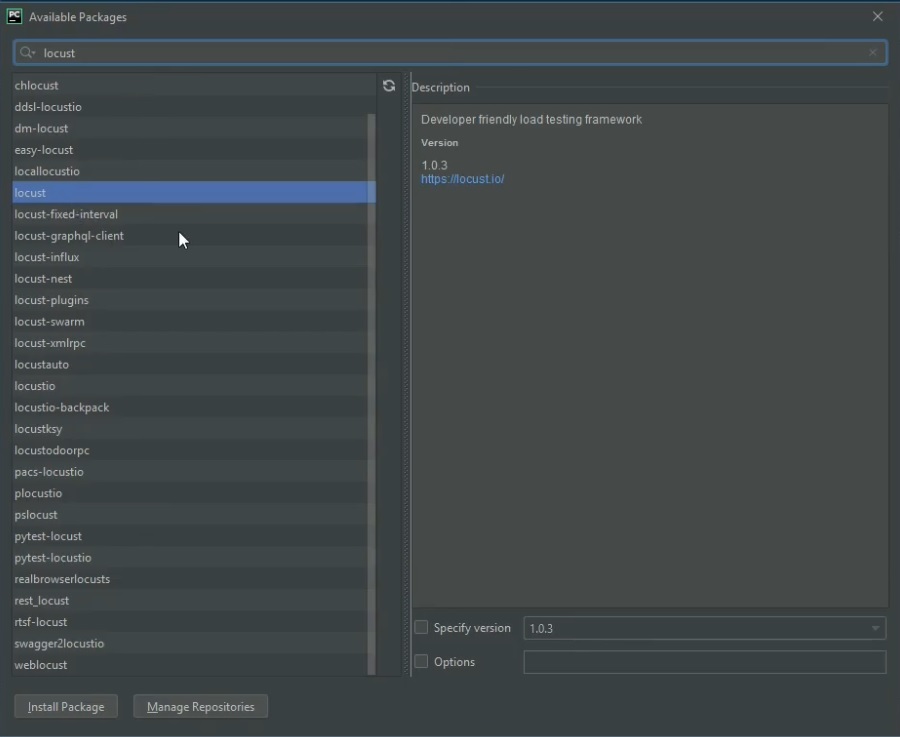This screenshot has width=900, height=737.
Task: Click the Options text input field
Action: 704,662
